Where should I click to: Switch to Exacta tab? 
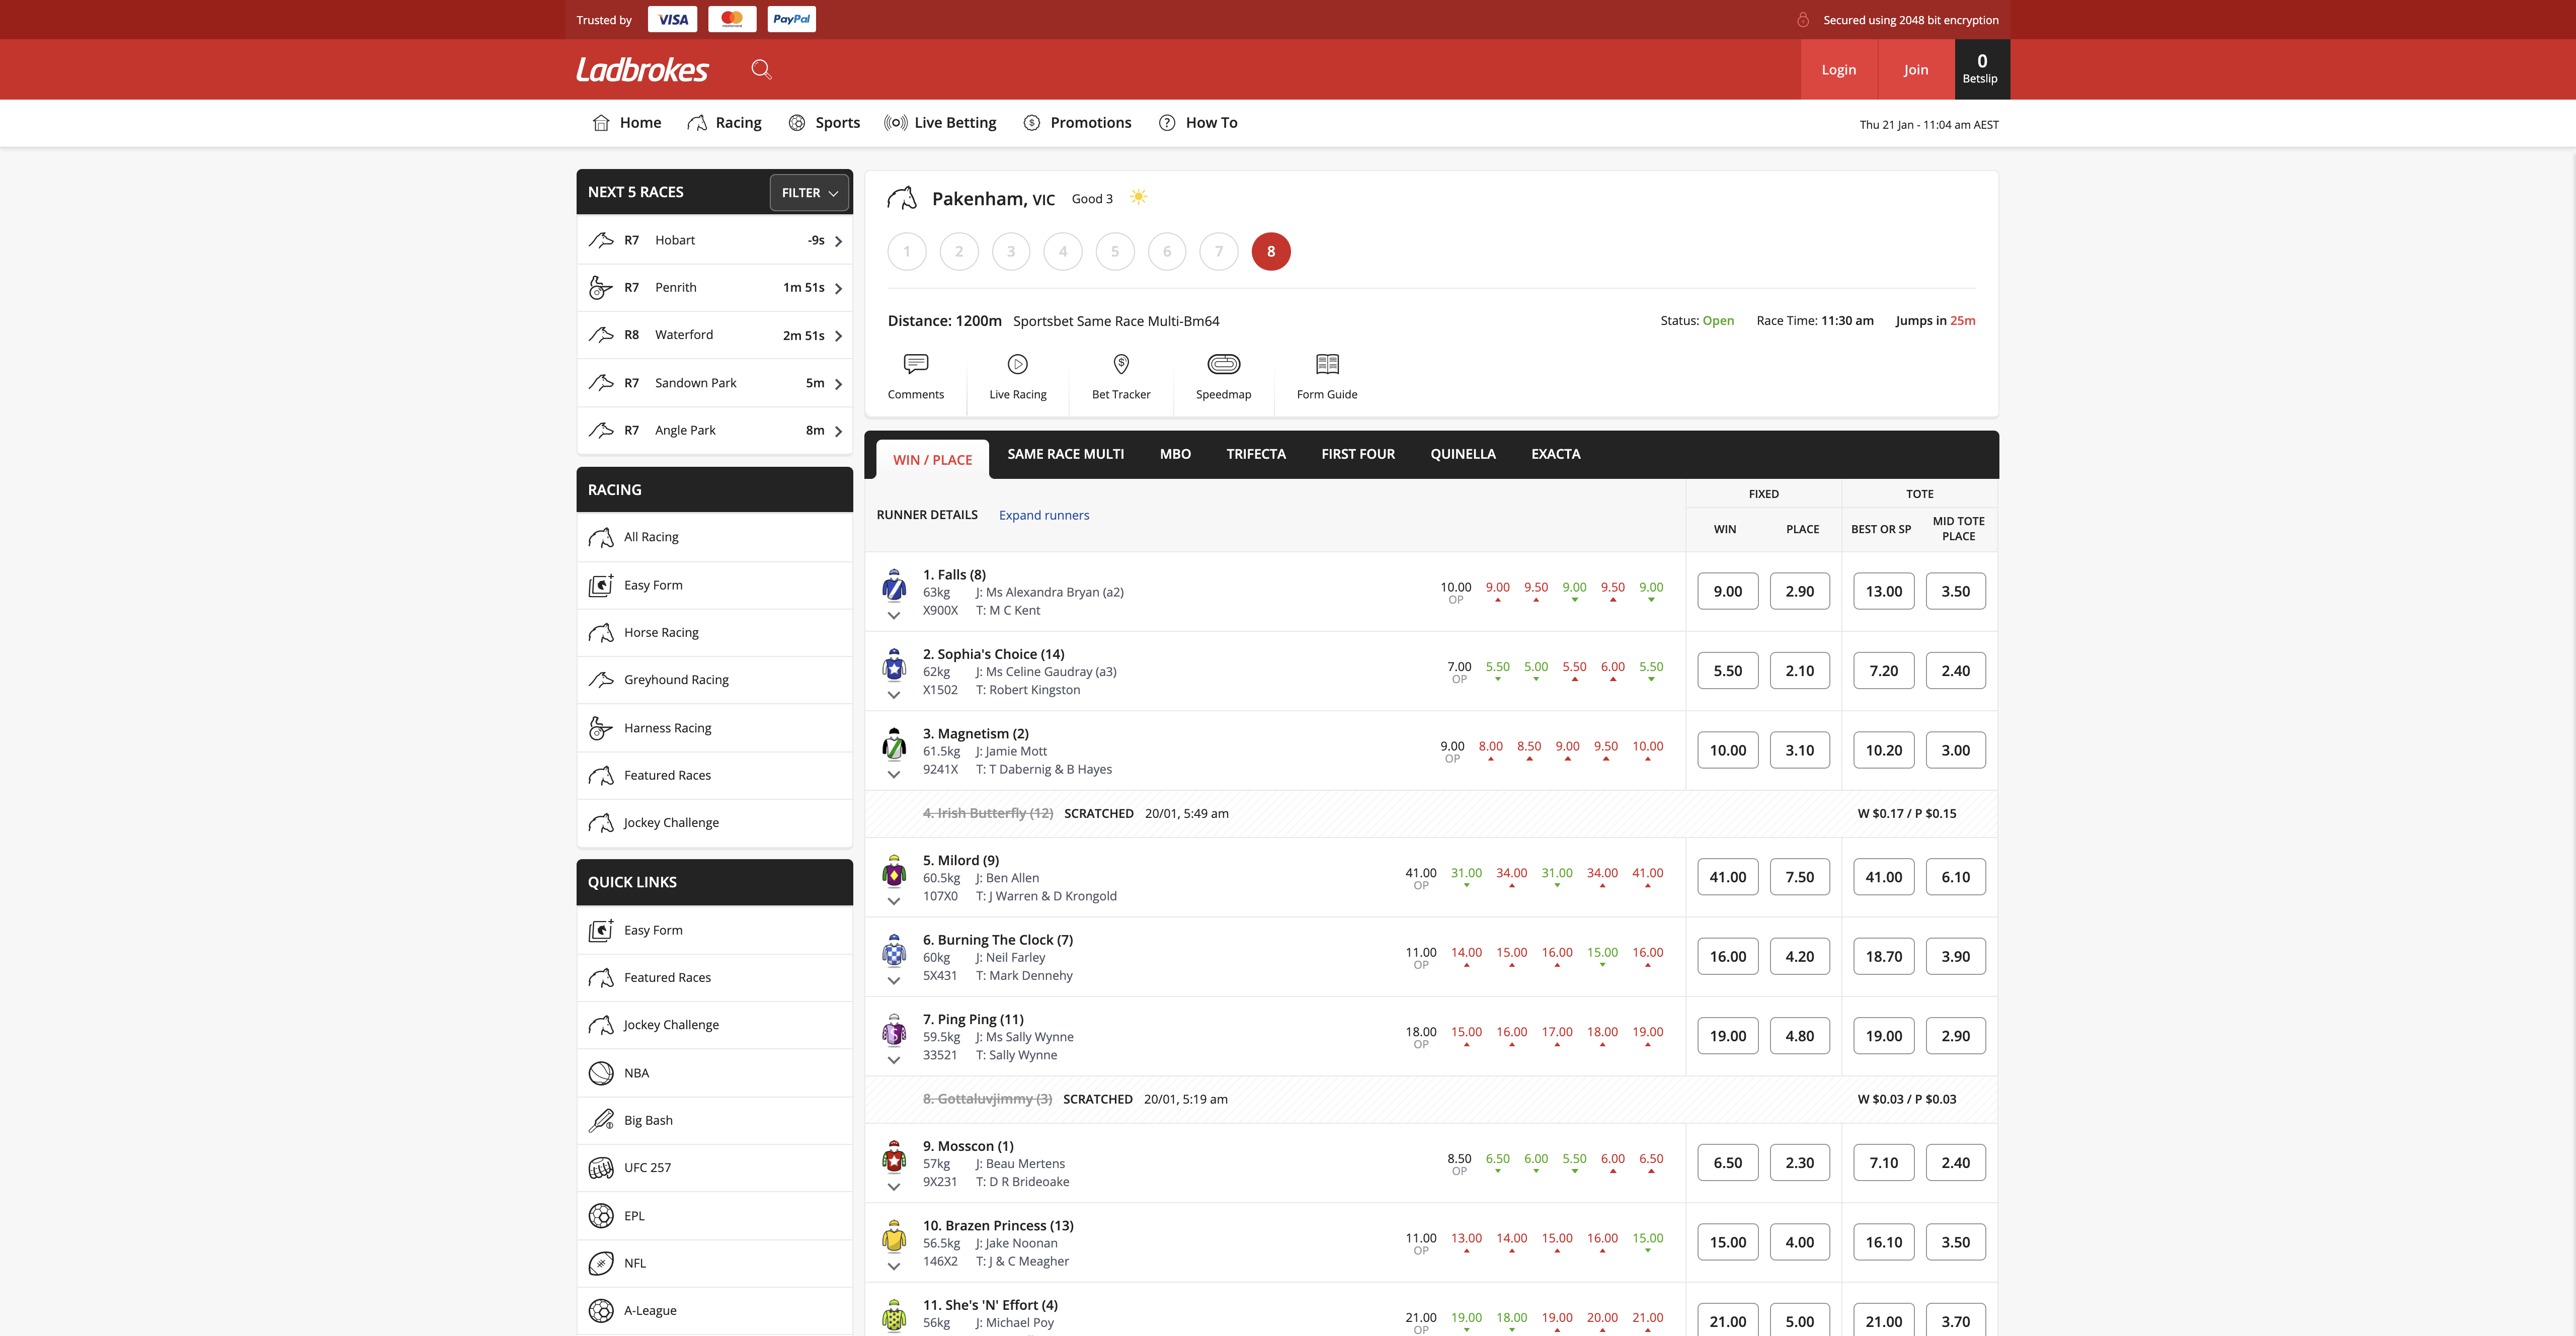(1556, 454)
